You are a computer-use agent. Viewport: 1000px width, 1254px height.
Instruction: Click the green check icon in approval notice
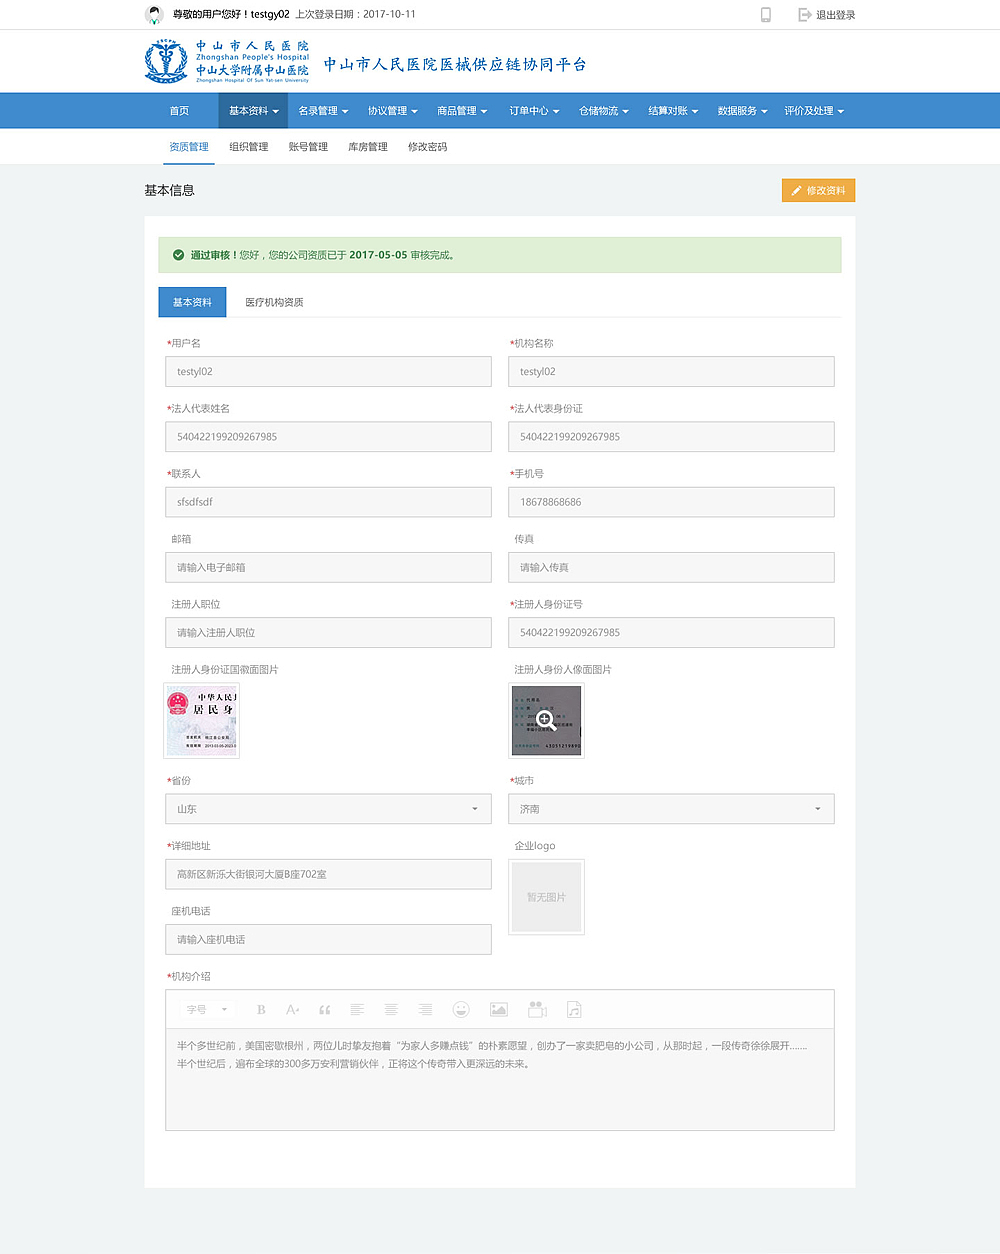[178, 255]
